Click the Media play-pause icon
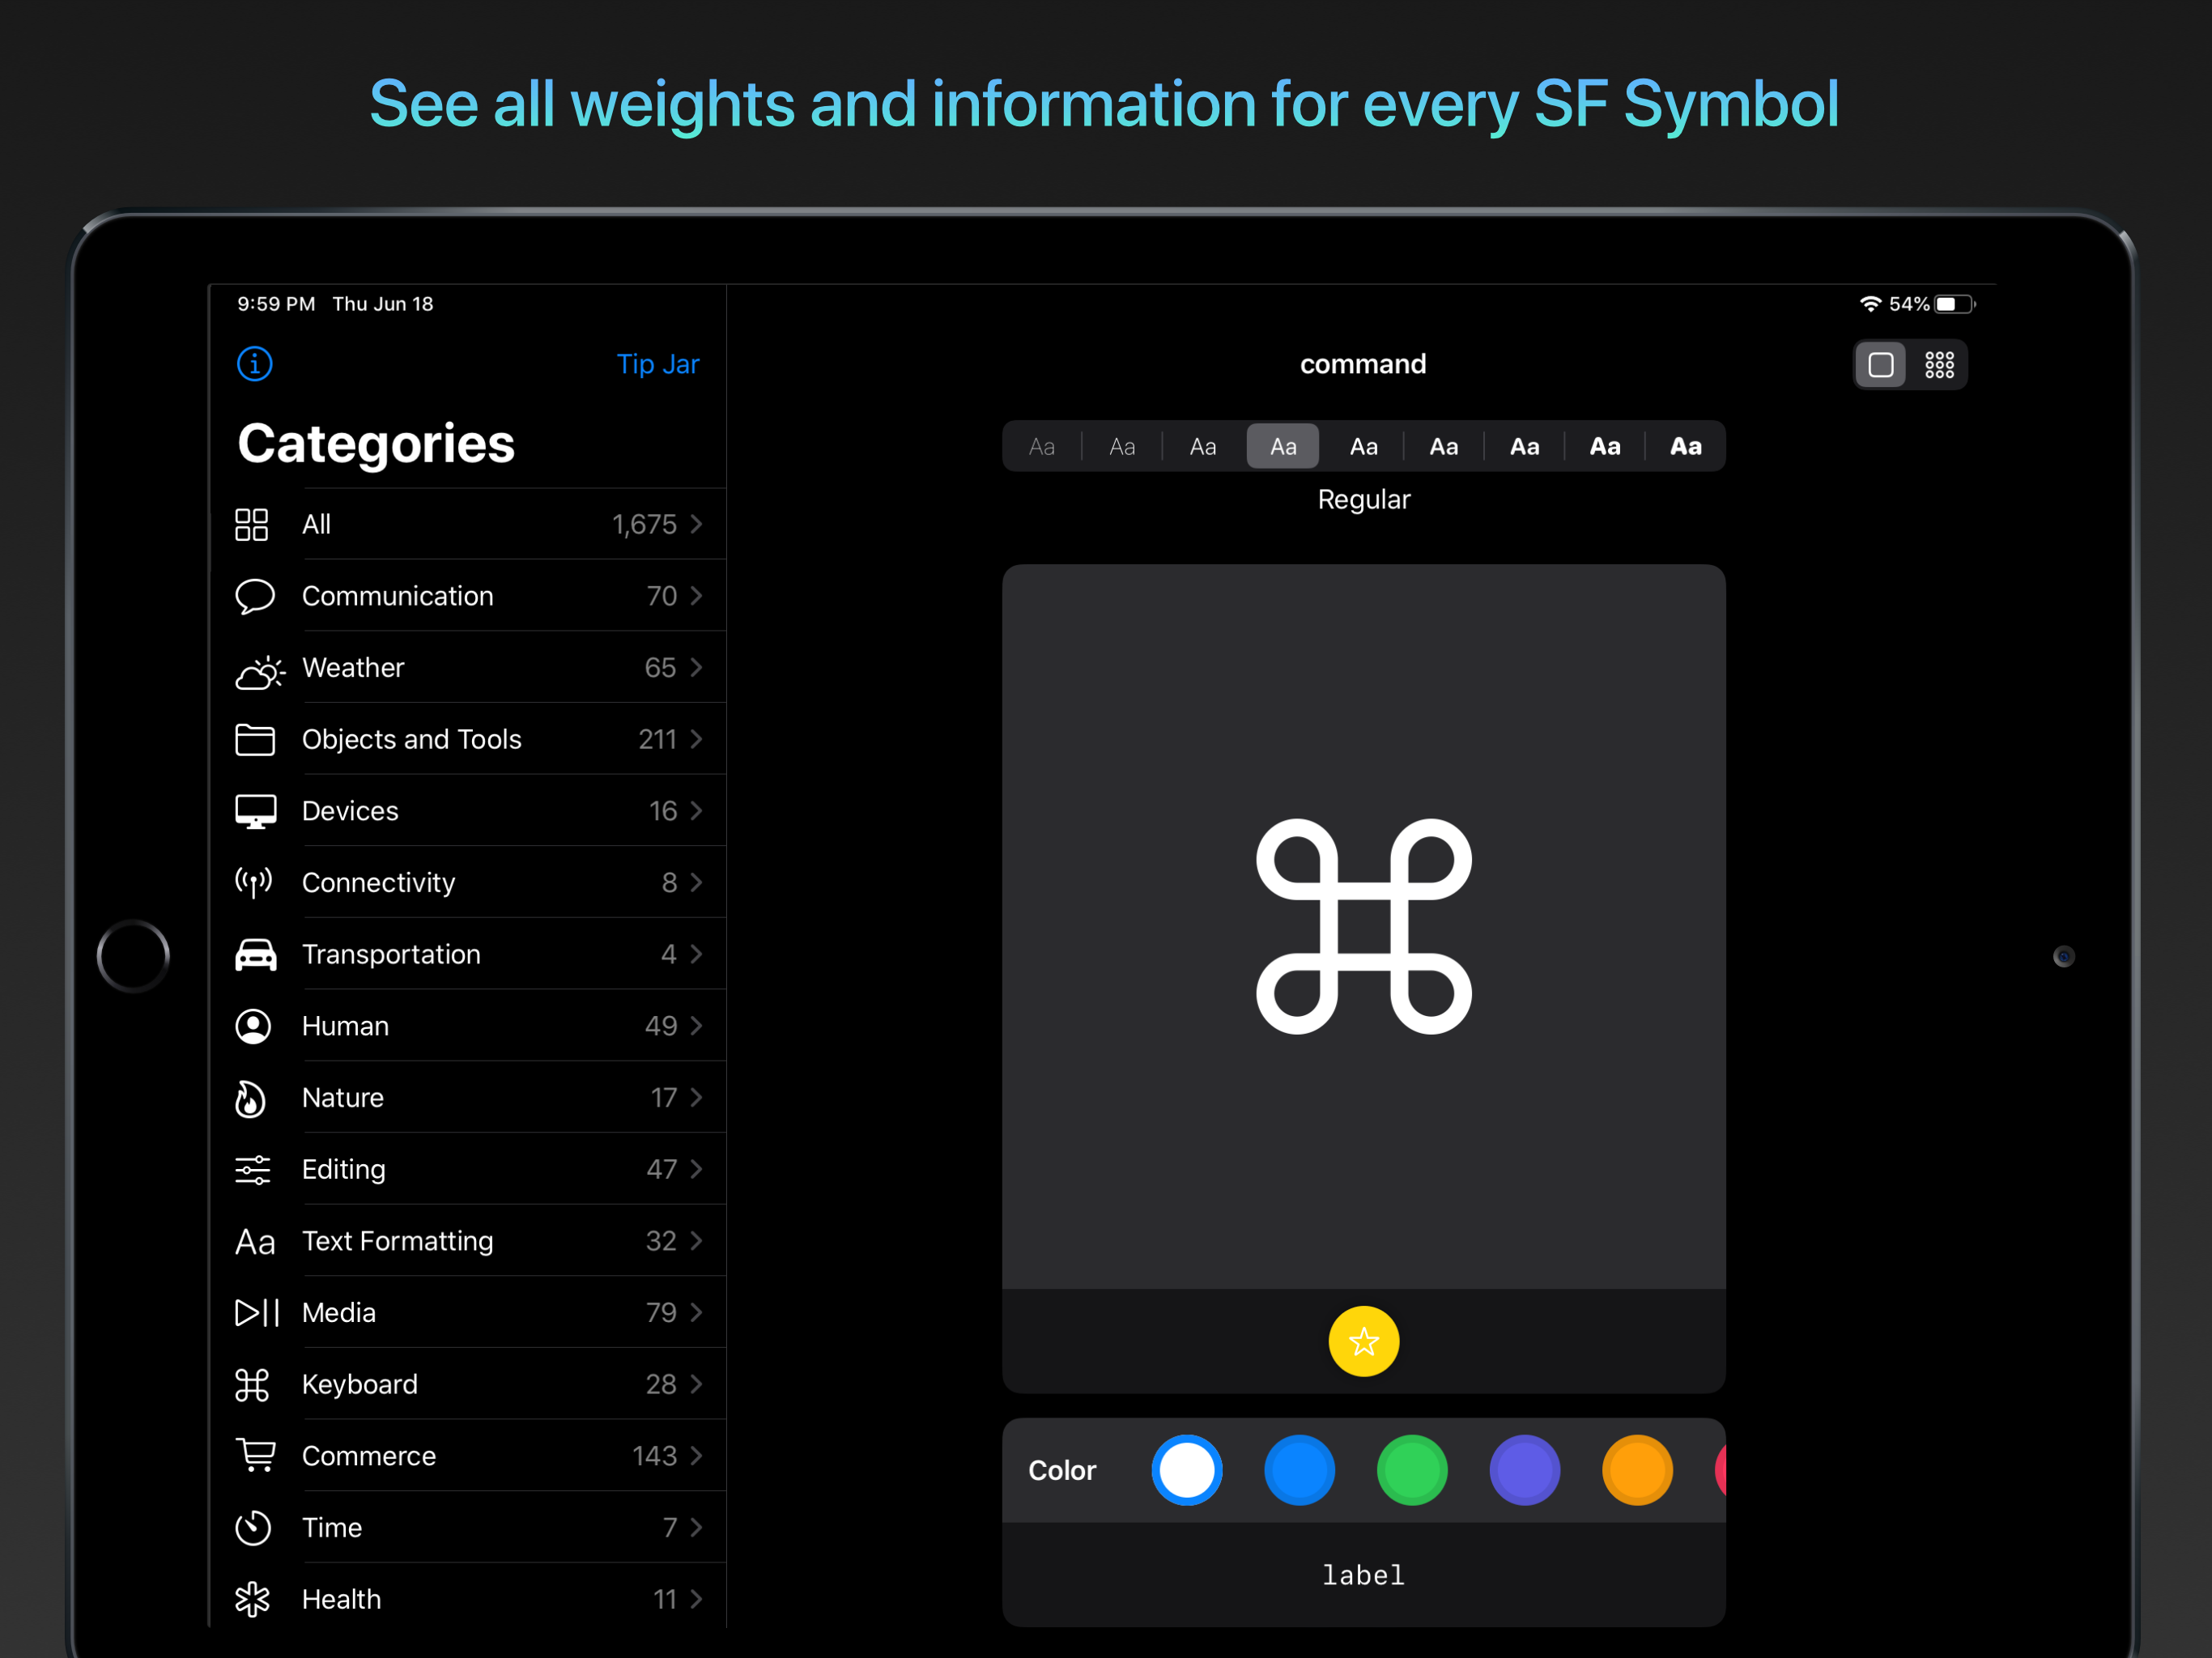2212x1658 pixels. click(256, 1313)
